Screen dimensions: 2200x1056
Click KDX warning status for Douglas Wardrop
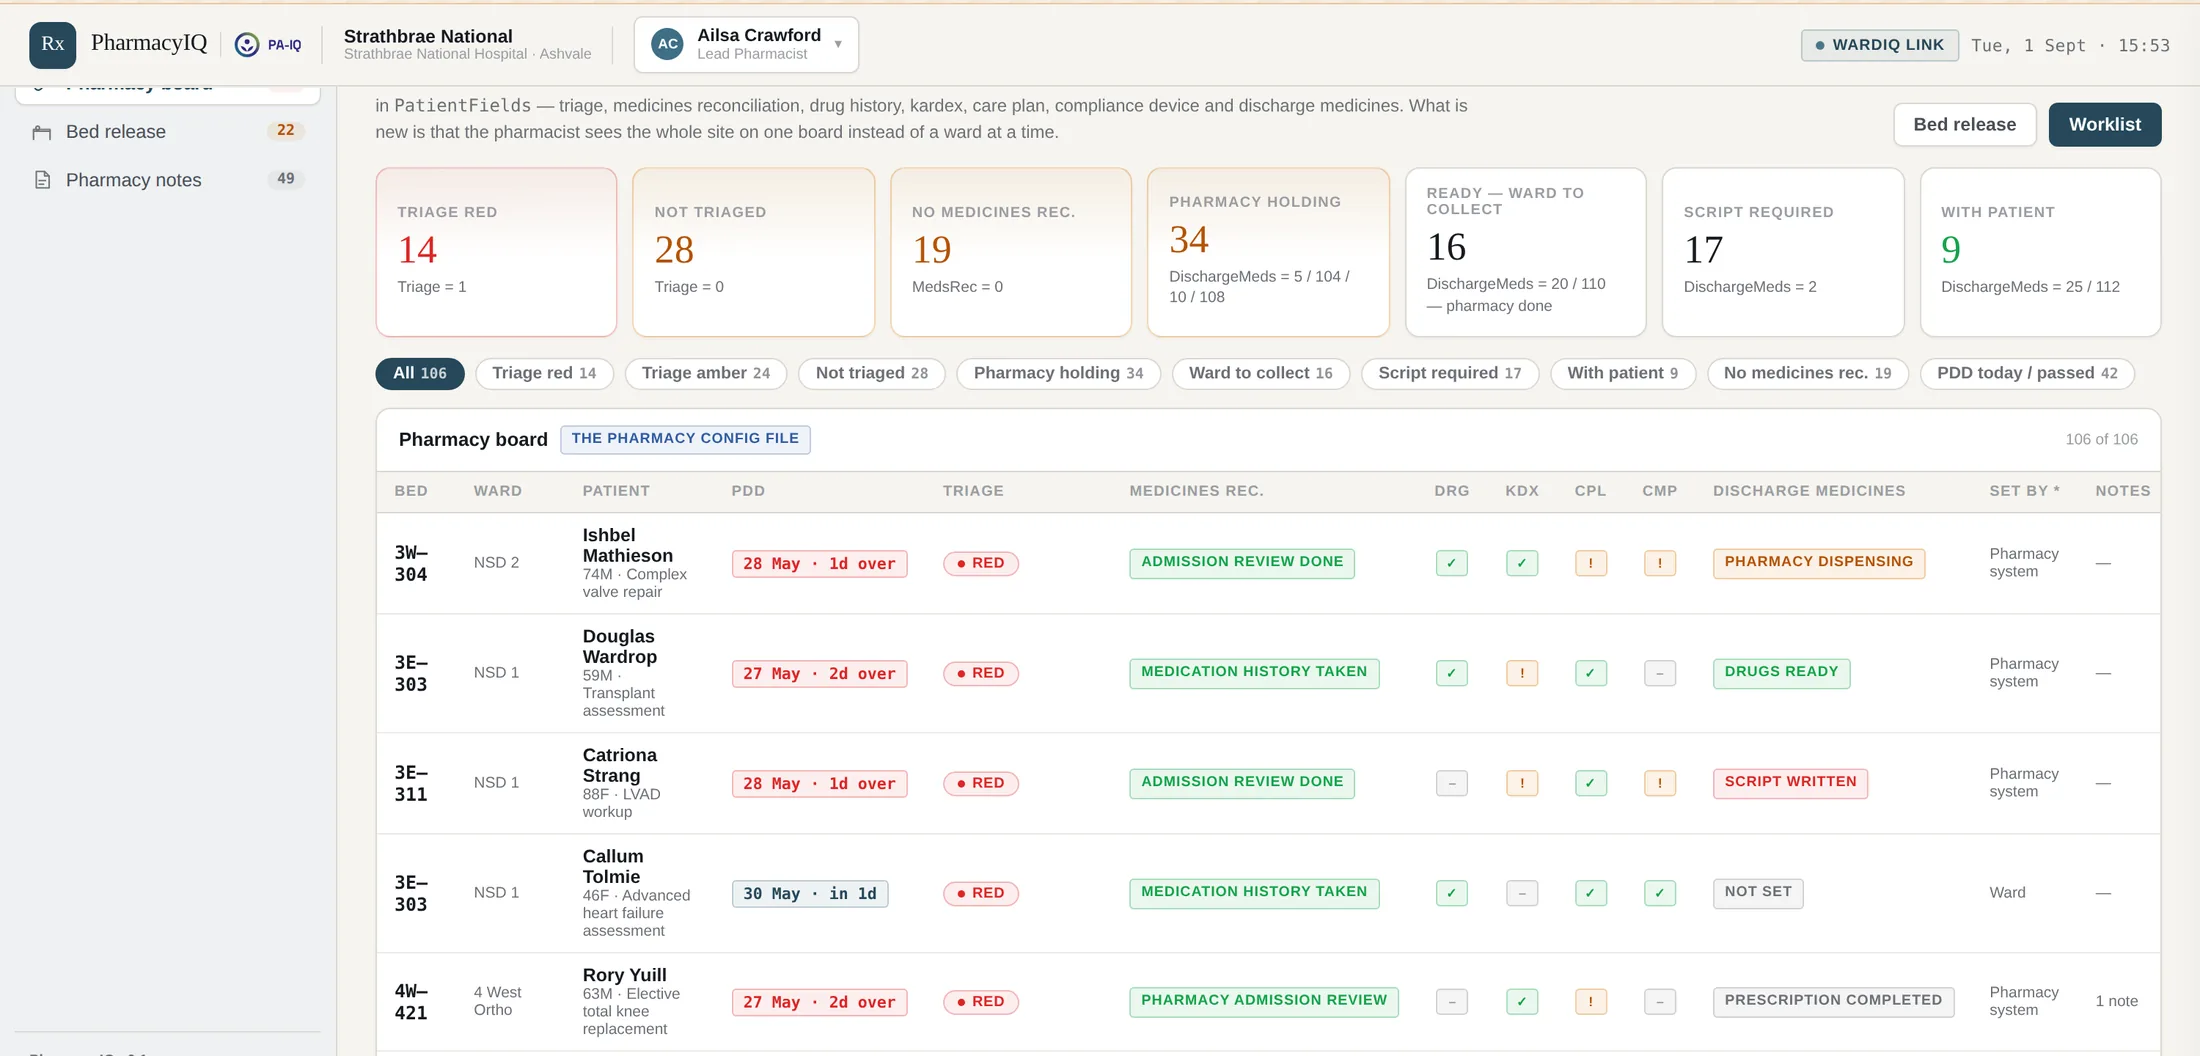click(1522, 673)
